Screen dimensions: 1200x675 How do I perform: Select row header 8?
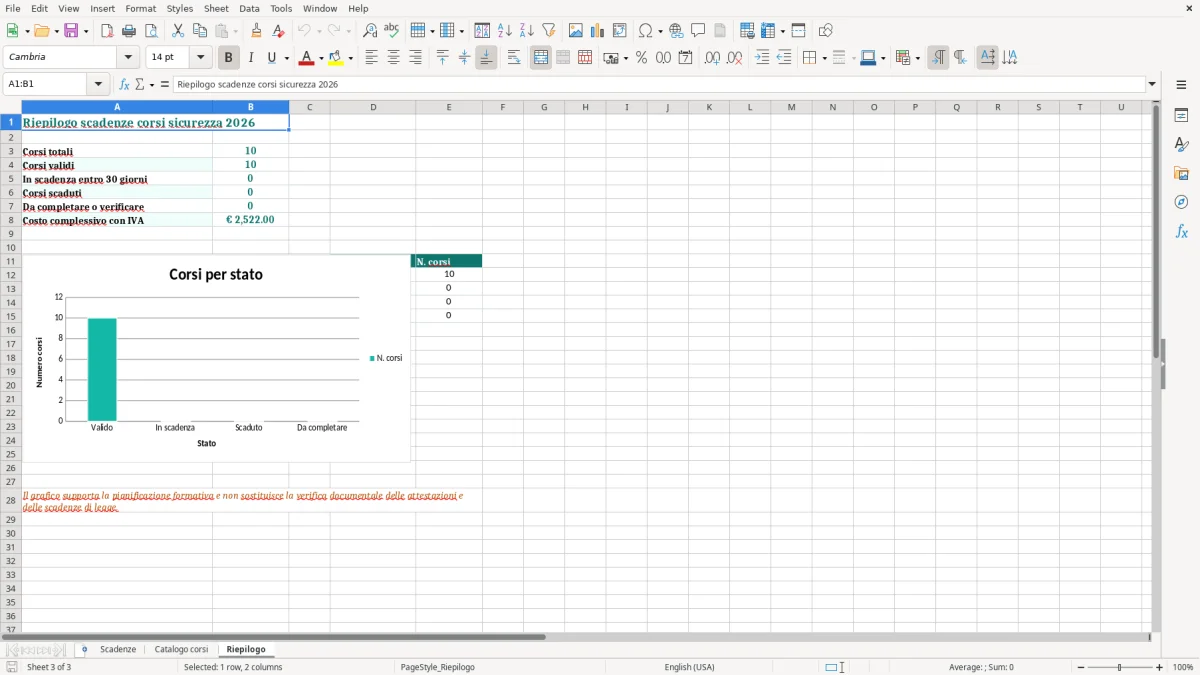(10, 220)
